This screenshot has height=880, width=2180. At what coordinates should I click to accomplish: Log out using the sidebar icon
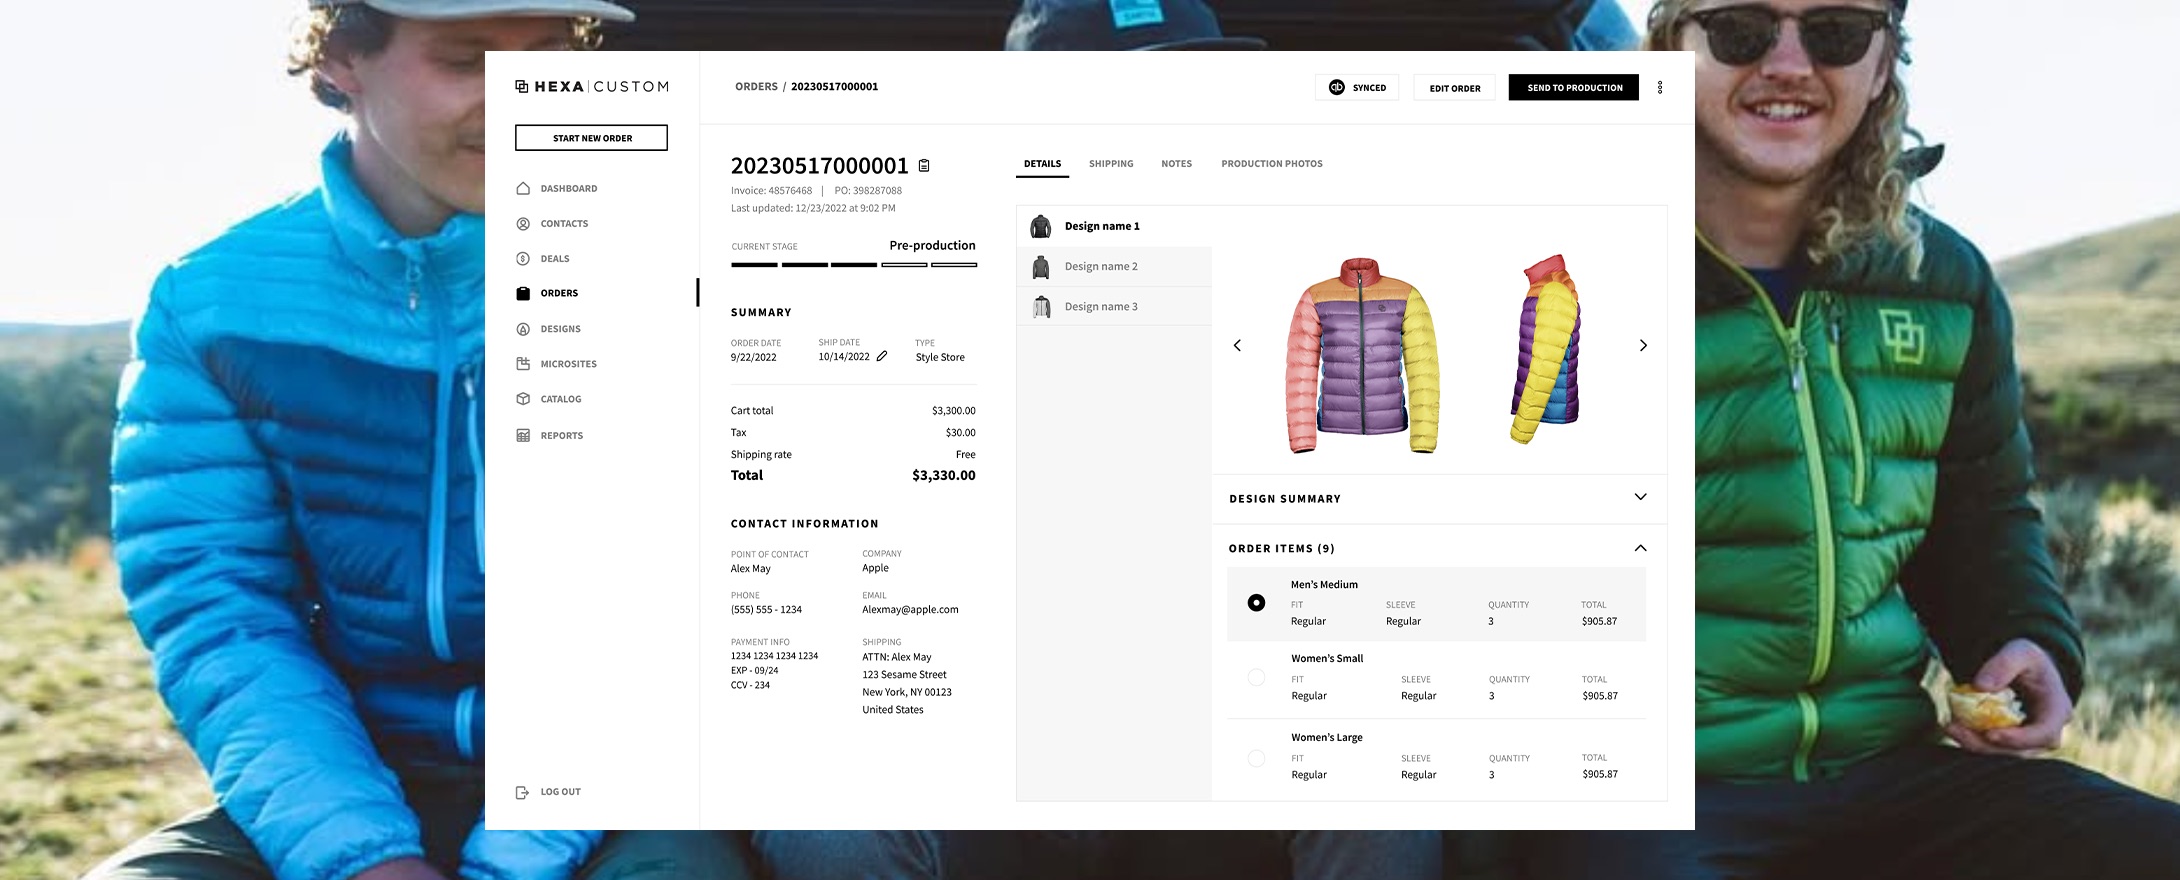click(x=522, y=792)
